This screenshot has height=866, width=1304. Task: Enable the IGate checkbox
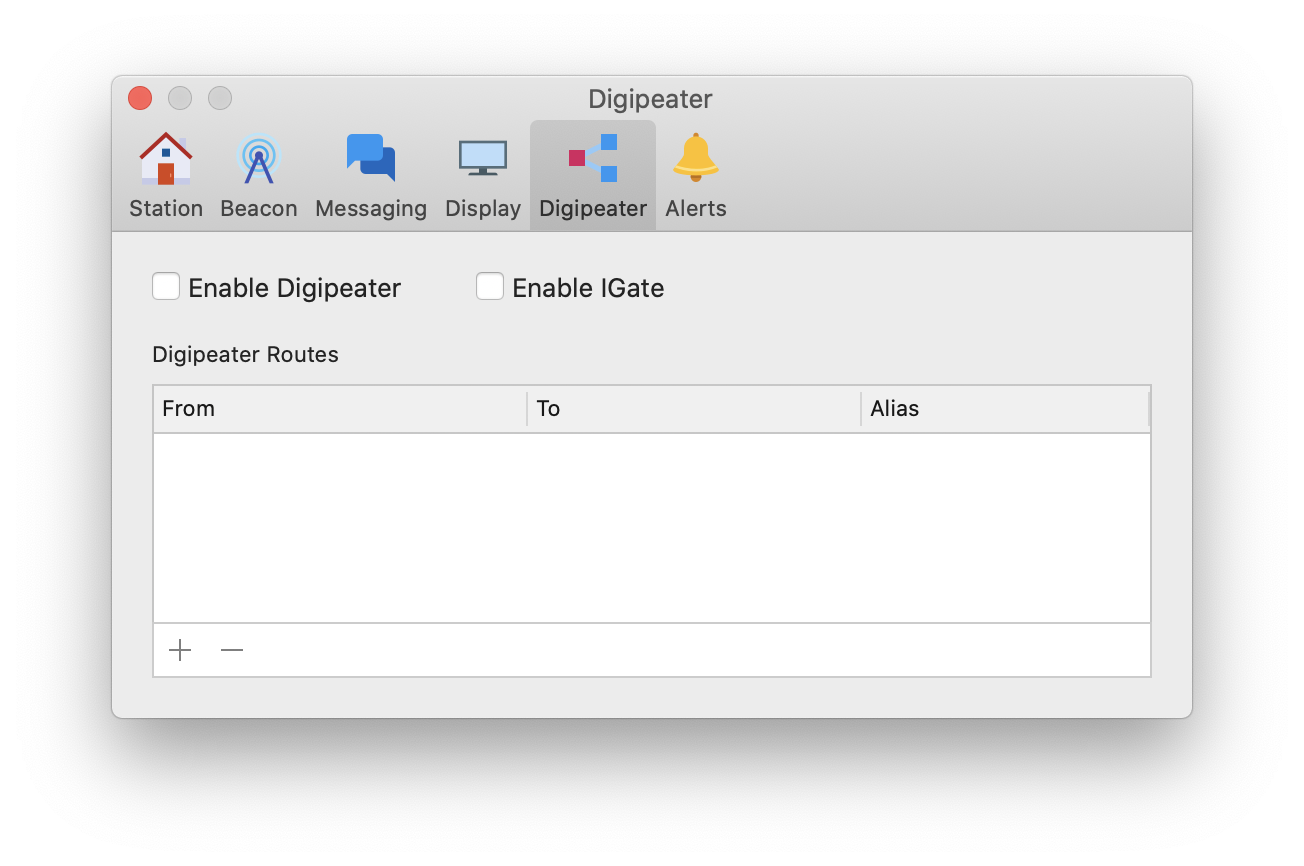[490, 287]
